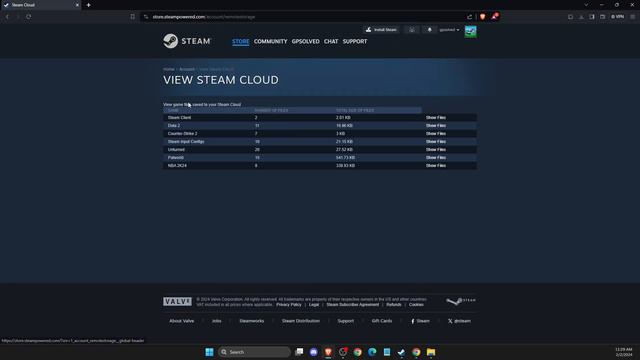Click the Brave Shields lion icon in address bar
Viewport: 640px width, 360px height.
coord(482,17)
